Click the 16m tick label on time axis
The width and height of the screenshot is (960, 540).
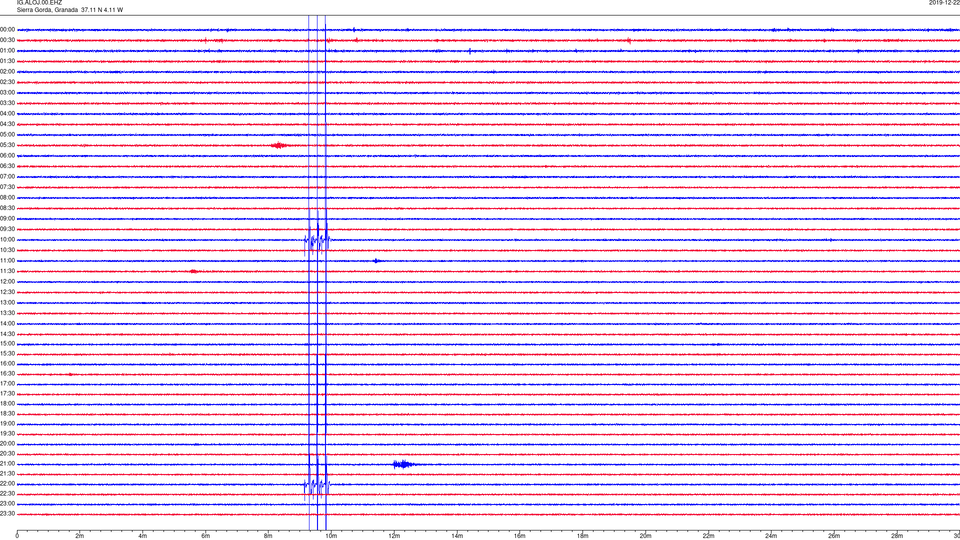pyautogui.click(x=520, y=536)
